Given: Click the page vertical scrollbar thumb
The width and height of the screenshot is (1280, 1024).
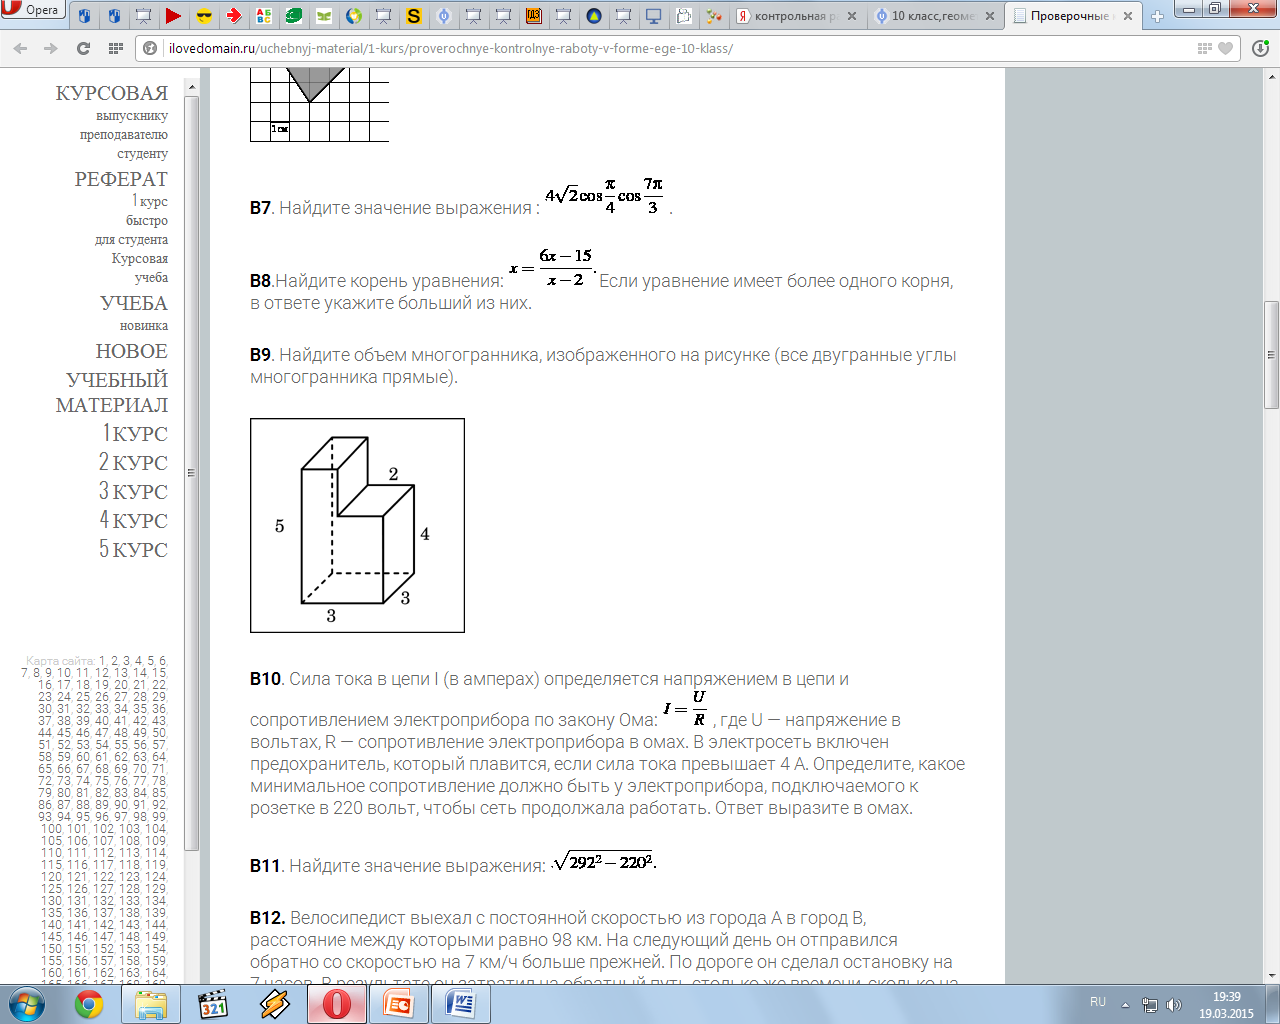Looking at the screenshot, I should (1271, 354).
